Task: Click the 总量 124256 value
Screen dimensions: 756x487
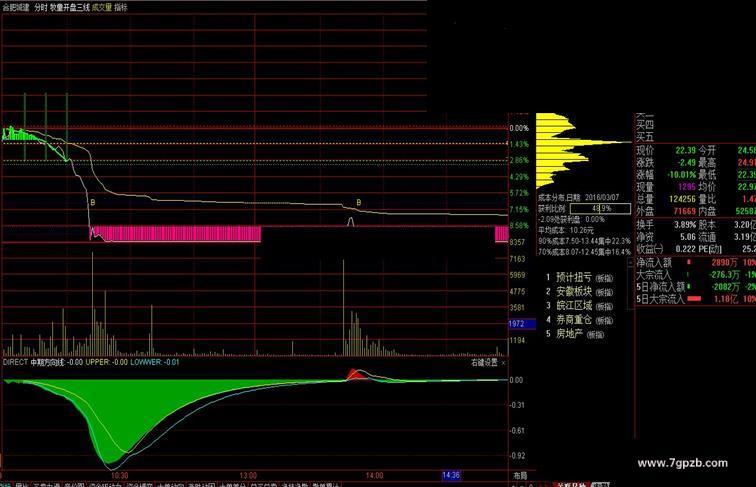Action: pyautogui.click(x=682, y=199)
